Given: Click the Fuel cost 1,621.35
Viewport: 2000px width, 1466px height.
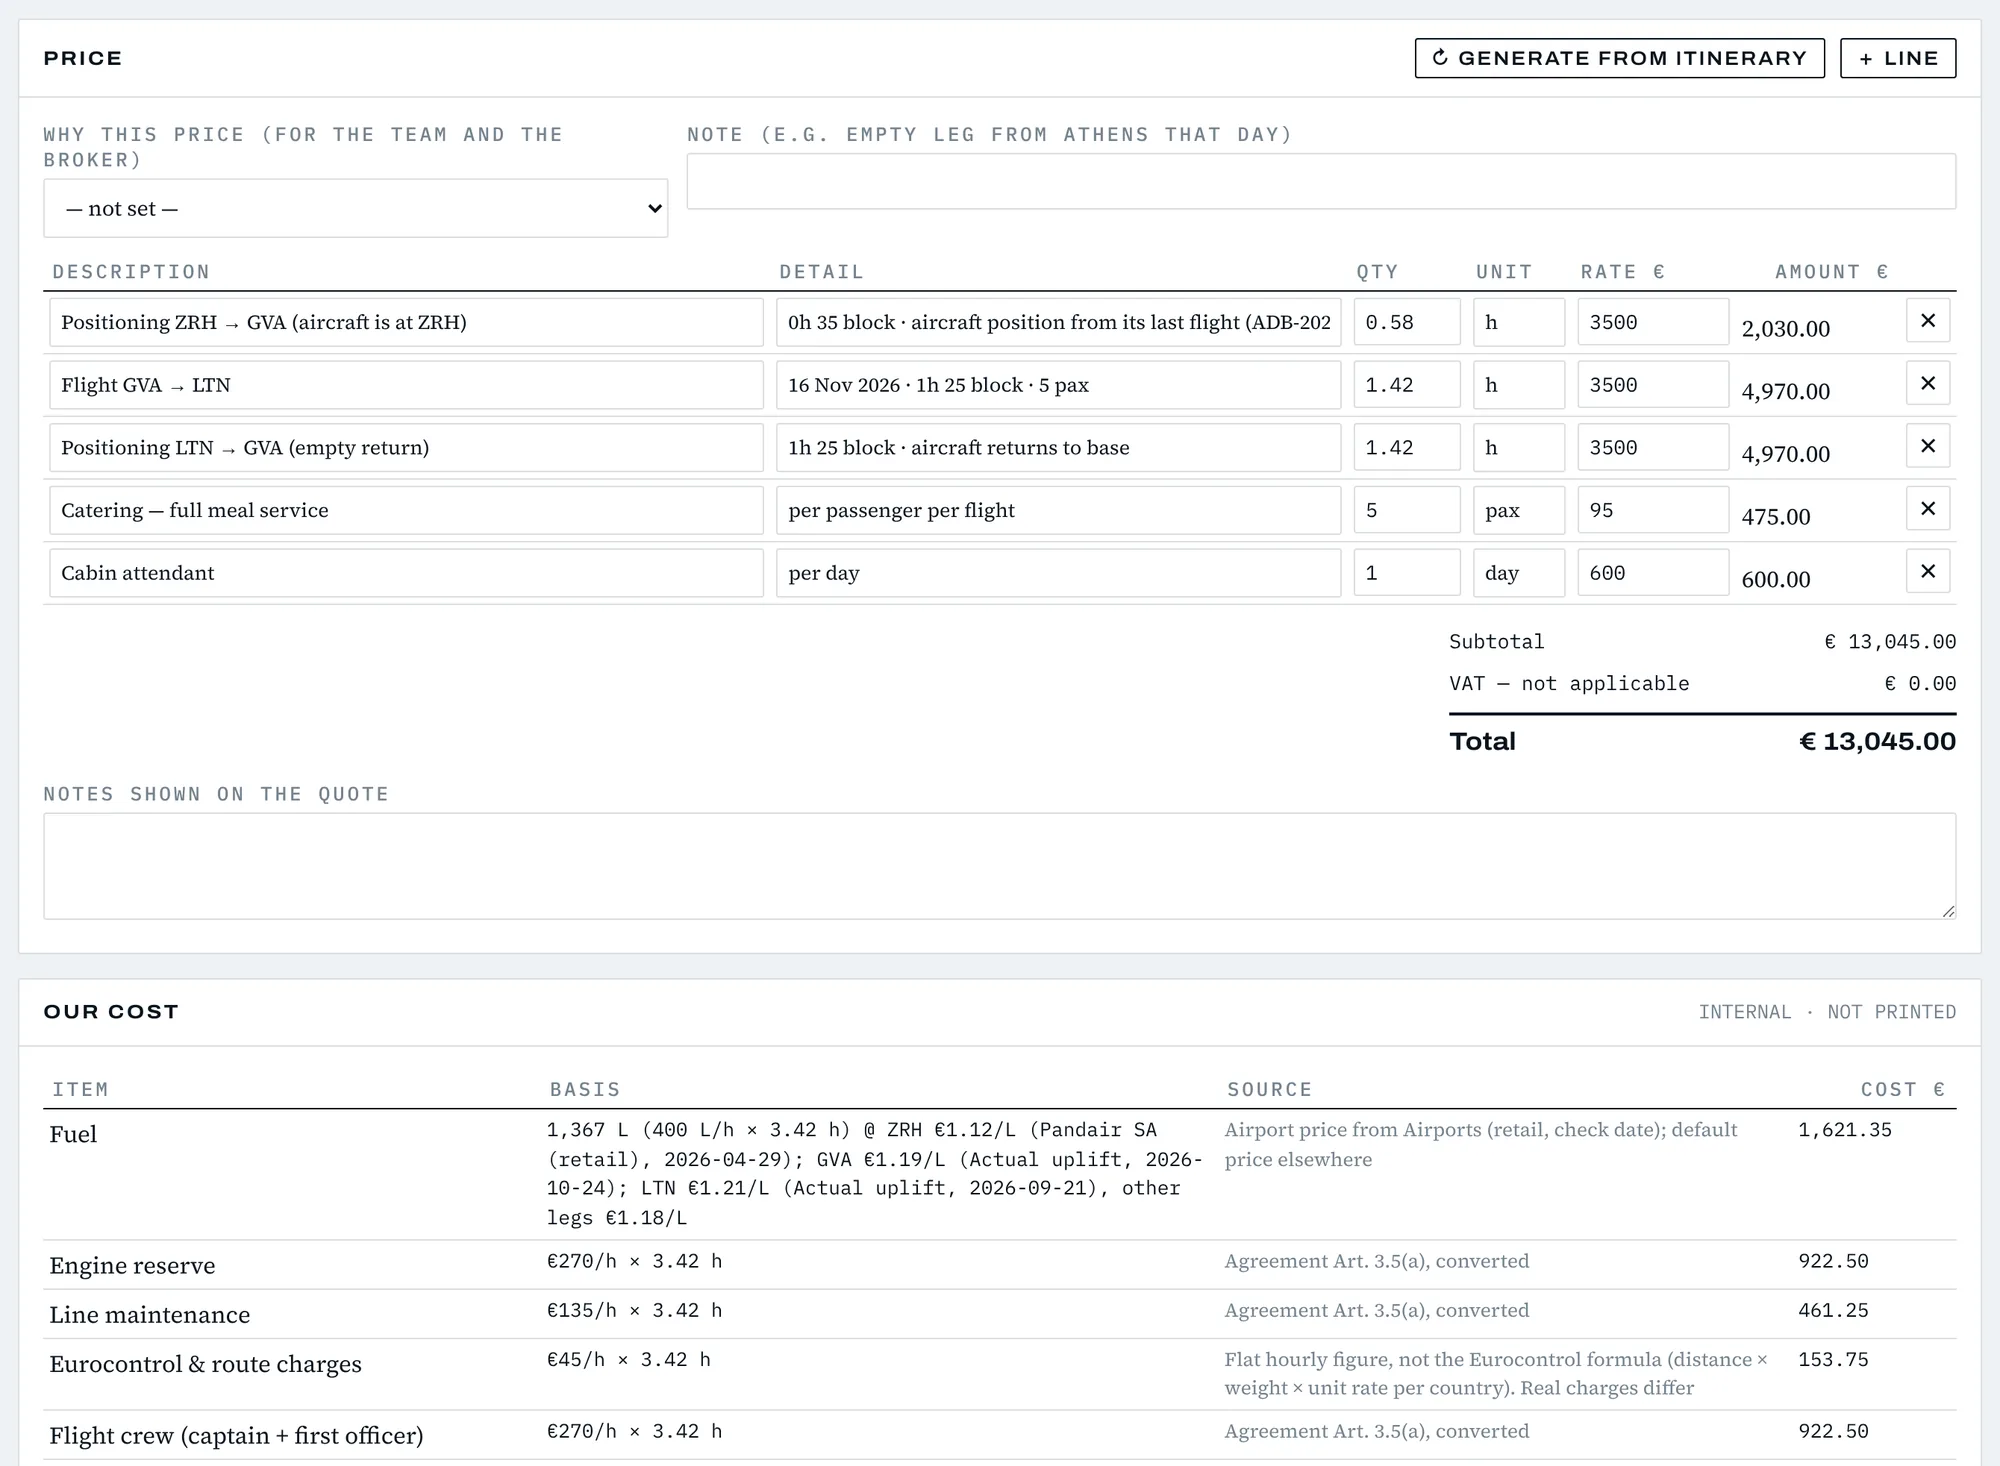Looking at the screenshot, I should 1845,1130.
